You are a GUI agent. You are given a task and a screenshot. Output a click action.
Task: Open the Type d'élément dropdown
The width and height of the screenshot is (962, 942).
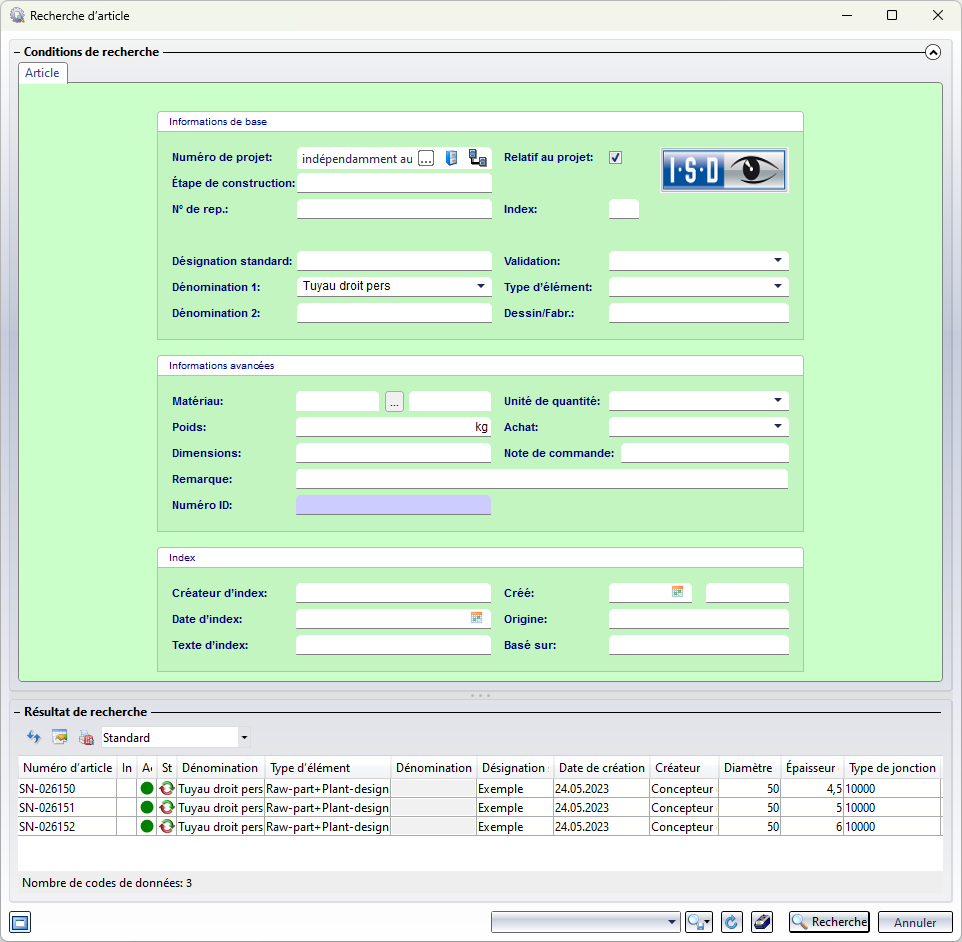point(777,286)
